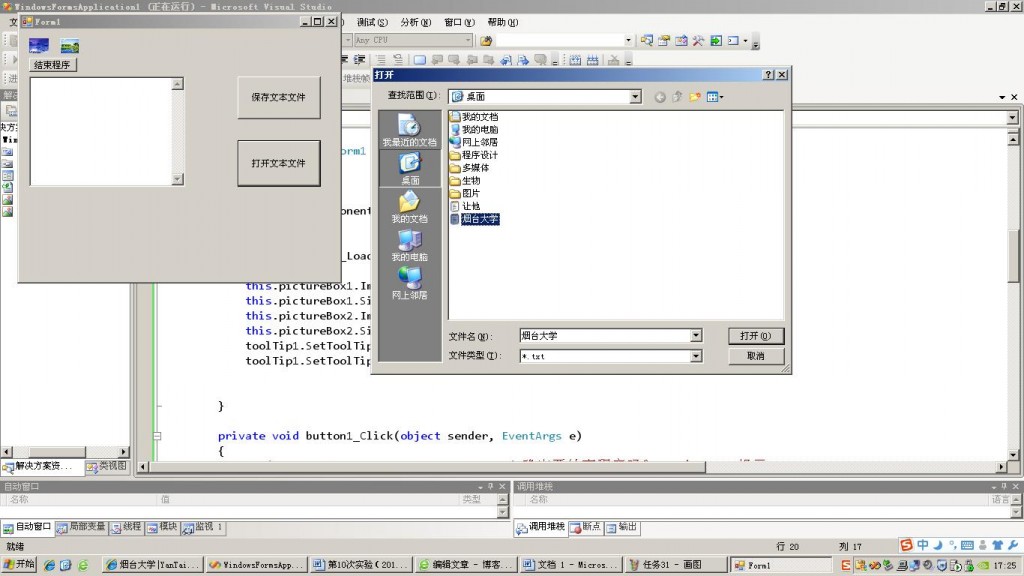Image resolution: width=1024 pixels, height=576 pixels.
Task: Open the Properties window toolbar icon
Action: click(x=664, y=40)
